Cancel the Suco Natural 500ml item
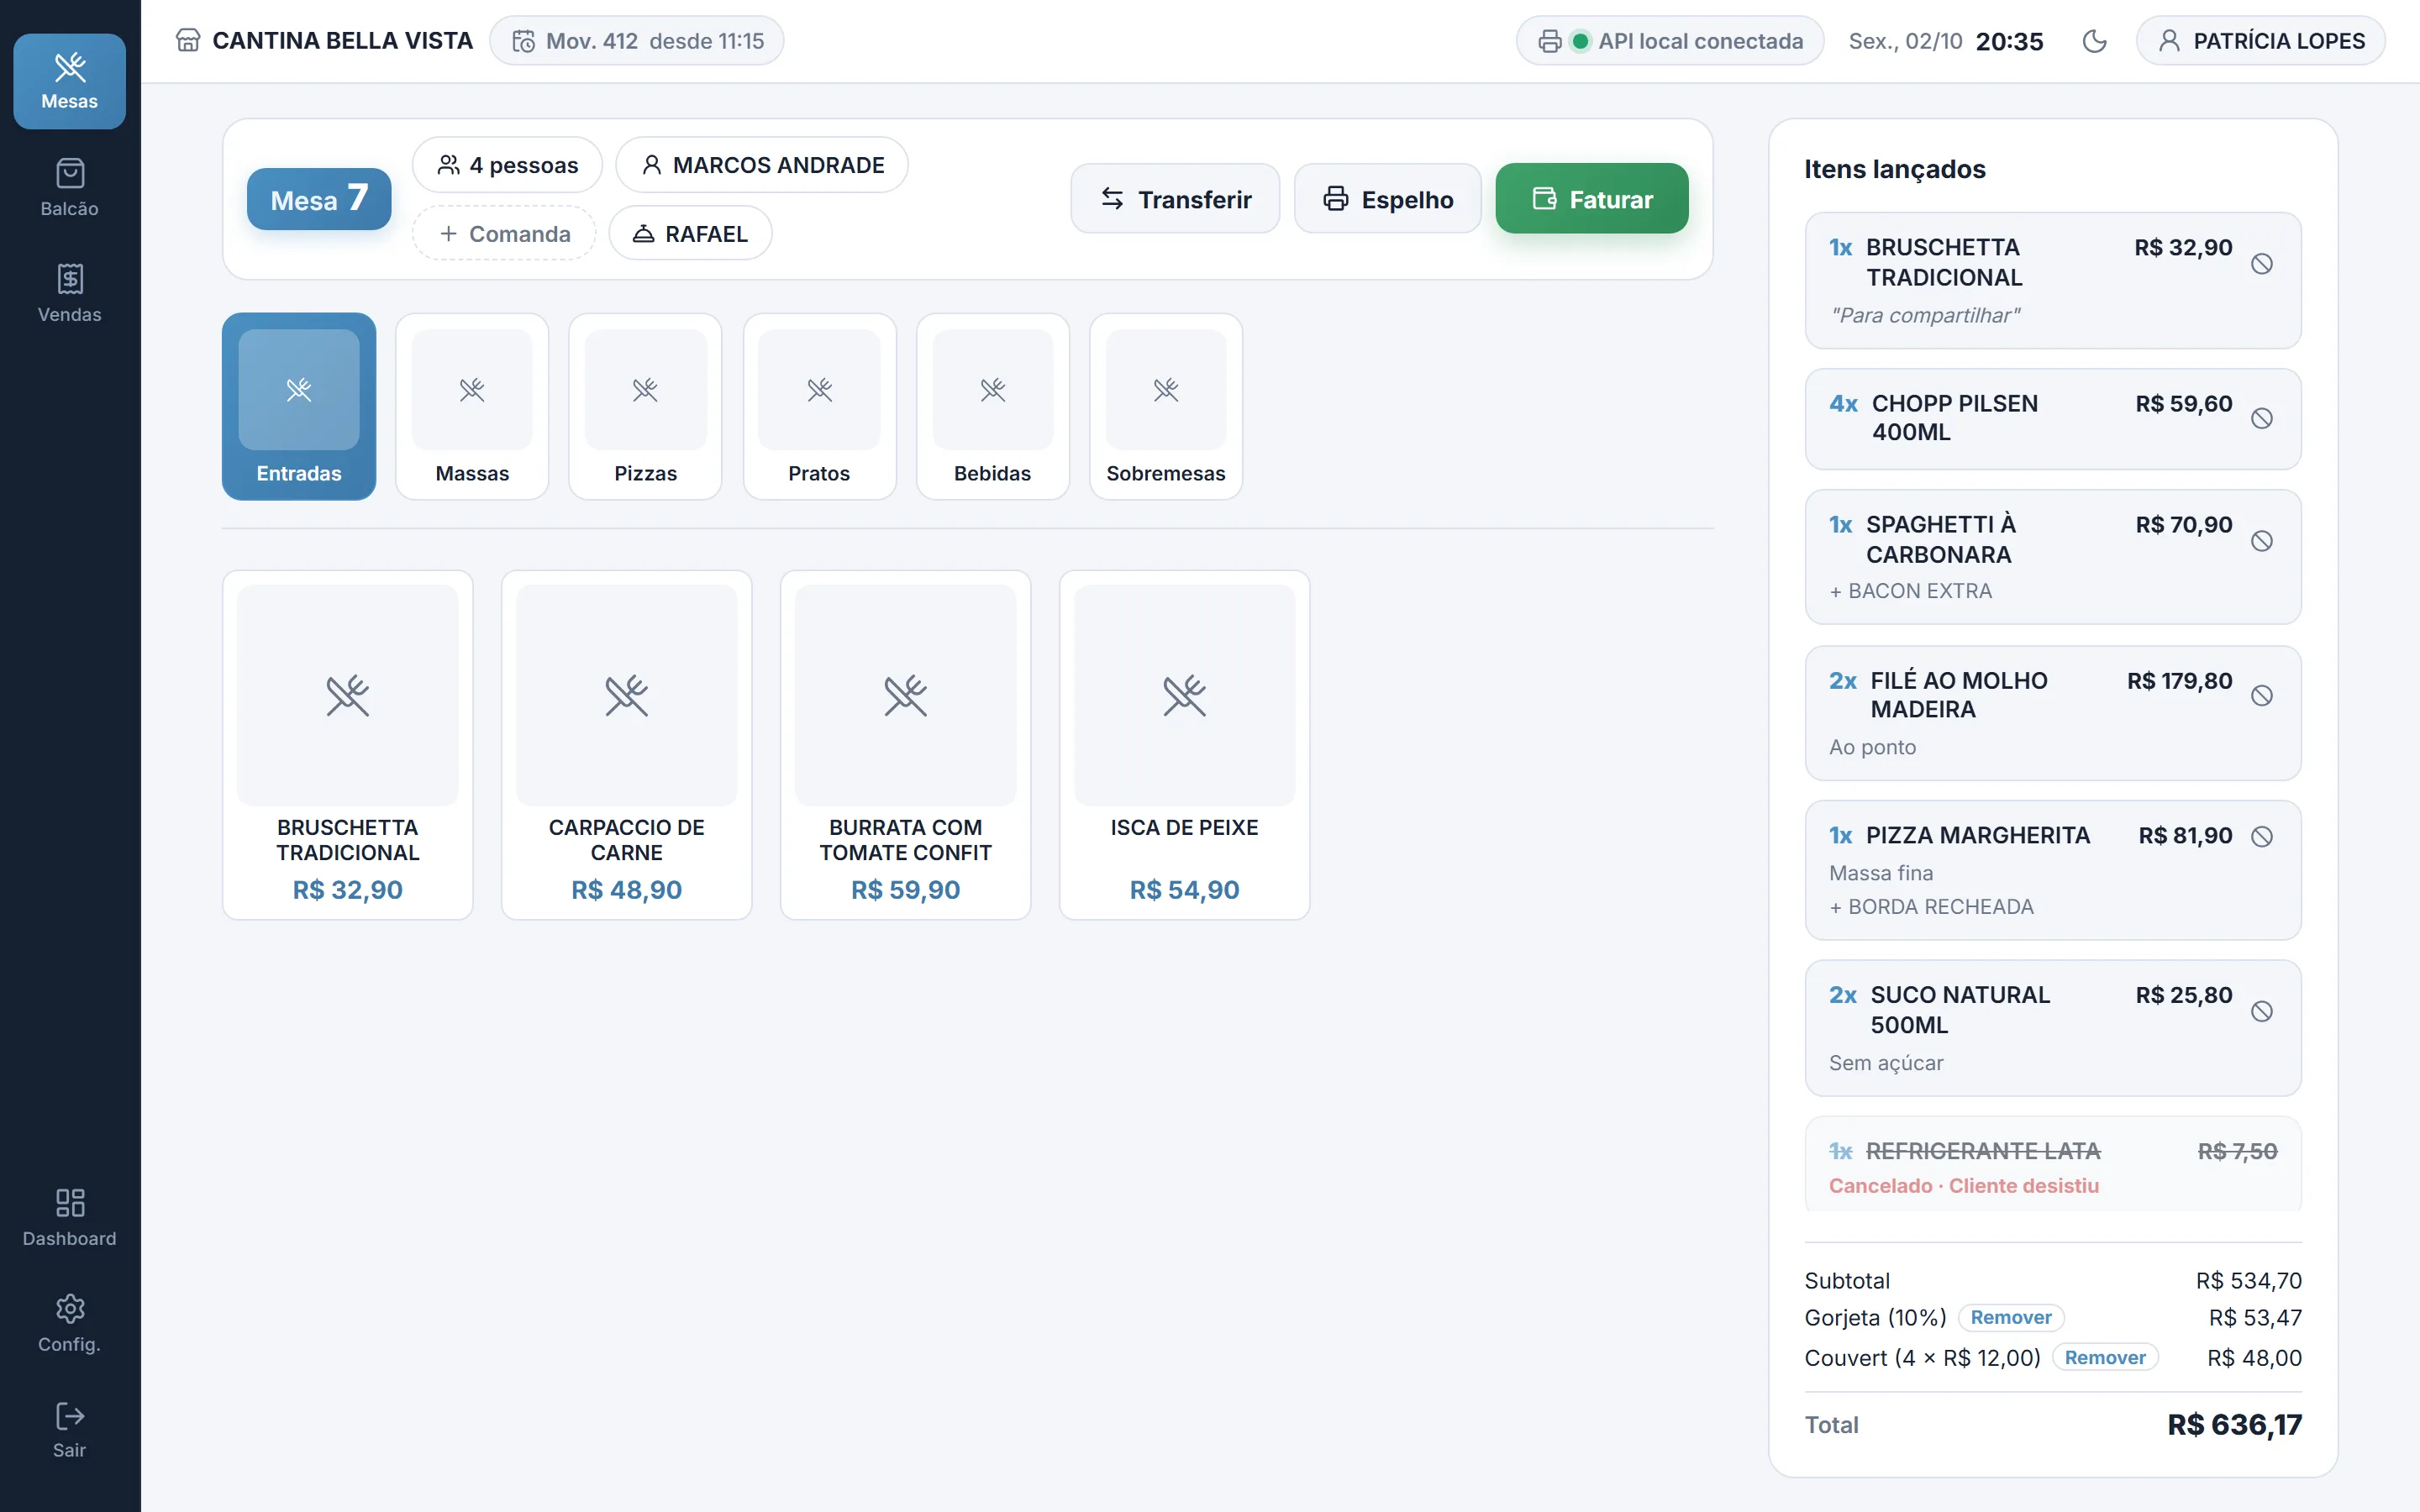2420x1512 pixels. click(2262, 1011)
